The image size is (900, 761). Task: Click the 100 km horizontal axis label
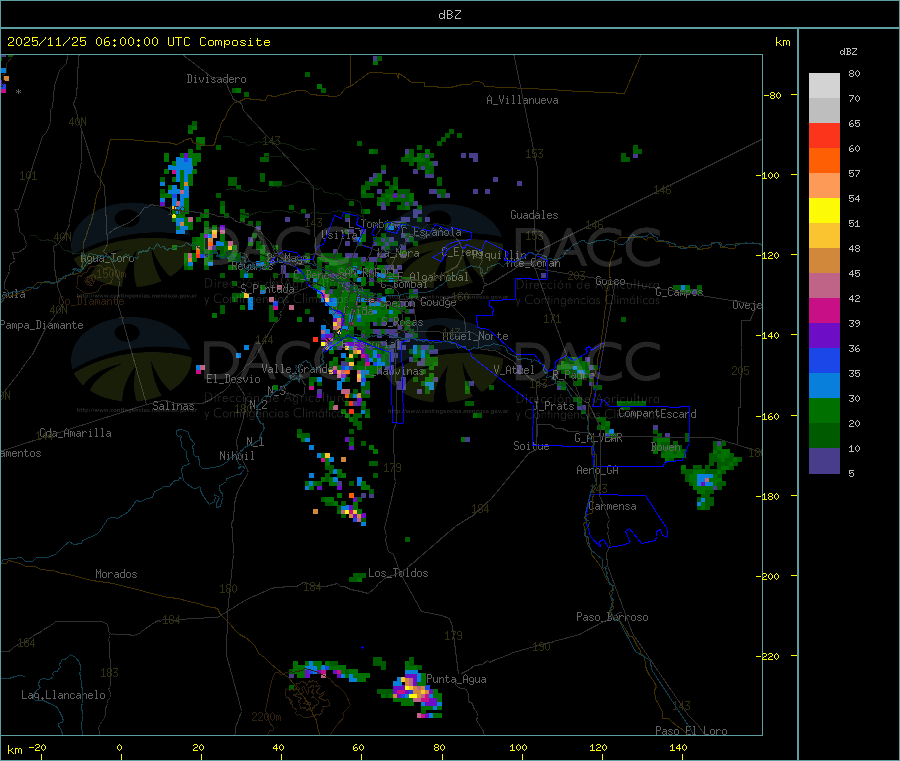[x=518, y=747]
